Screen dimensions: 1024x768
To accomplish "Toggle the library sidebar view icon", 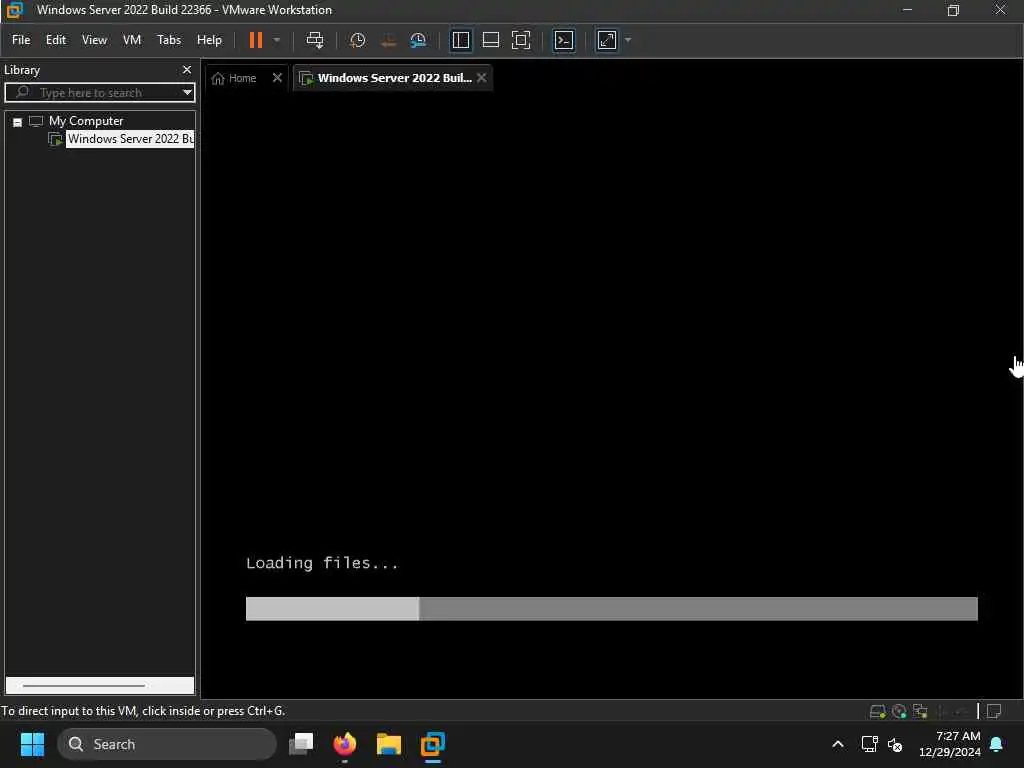I will coord(460,40).
